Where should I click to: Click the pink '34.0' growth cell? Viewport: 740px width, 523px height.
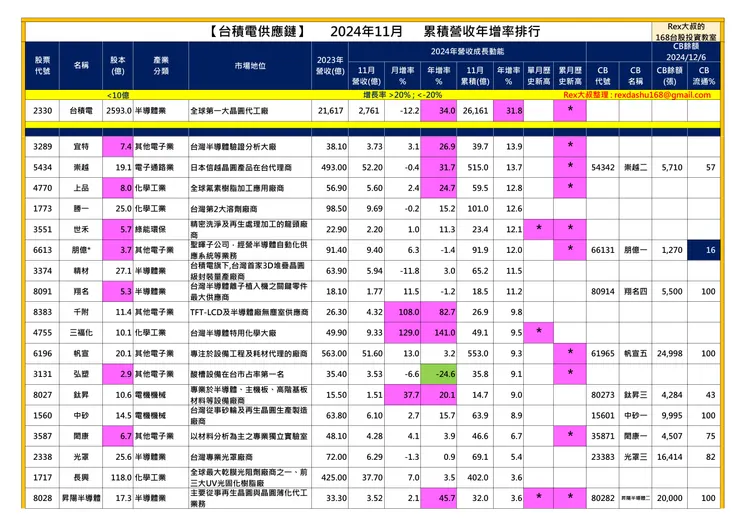pos(438,110)
